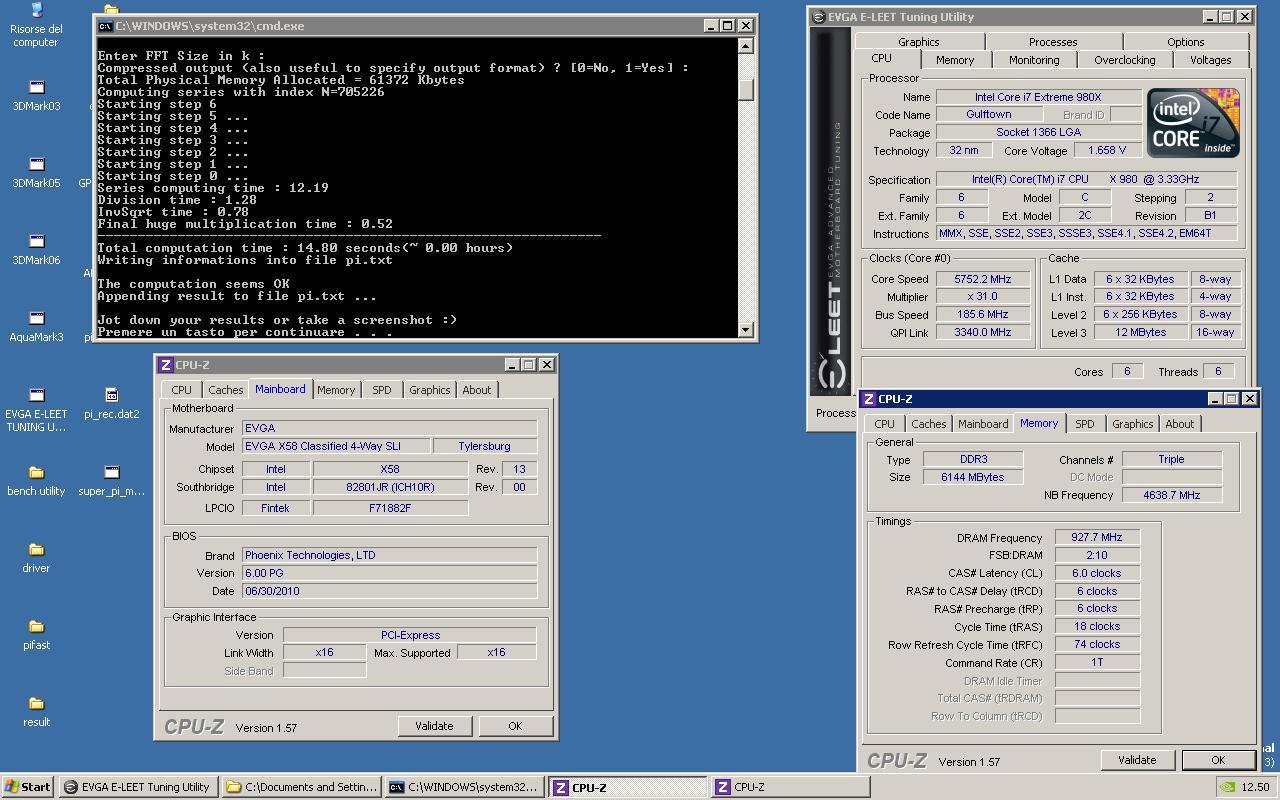
Task: Click cmd window scroll up arrow
Action: [746, 45]
